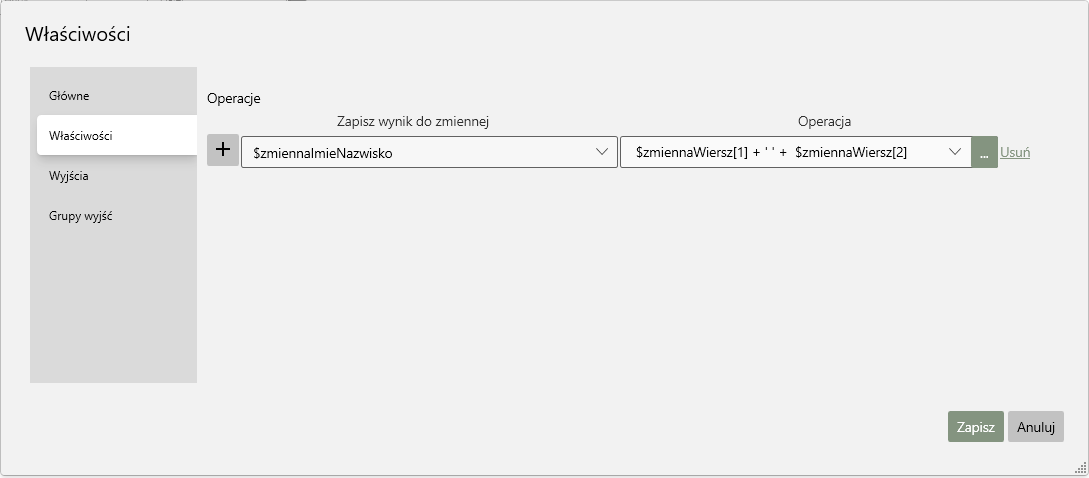
Task: Click the Usuń link to remove operation
Action: 1015,153
